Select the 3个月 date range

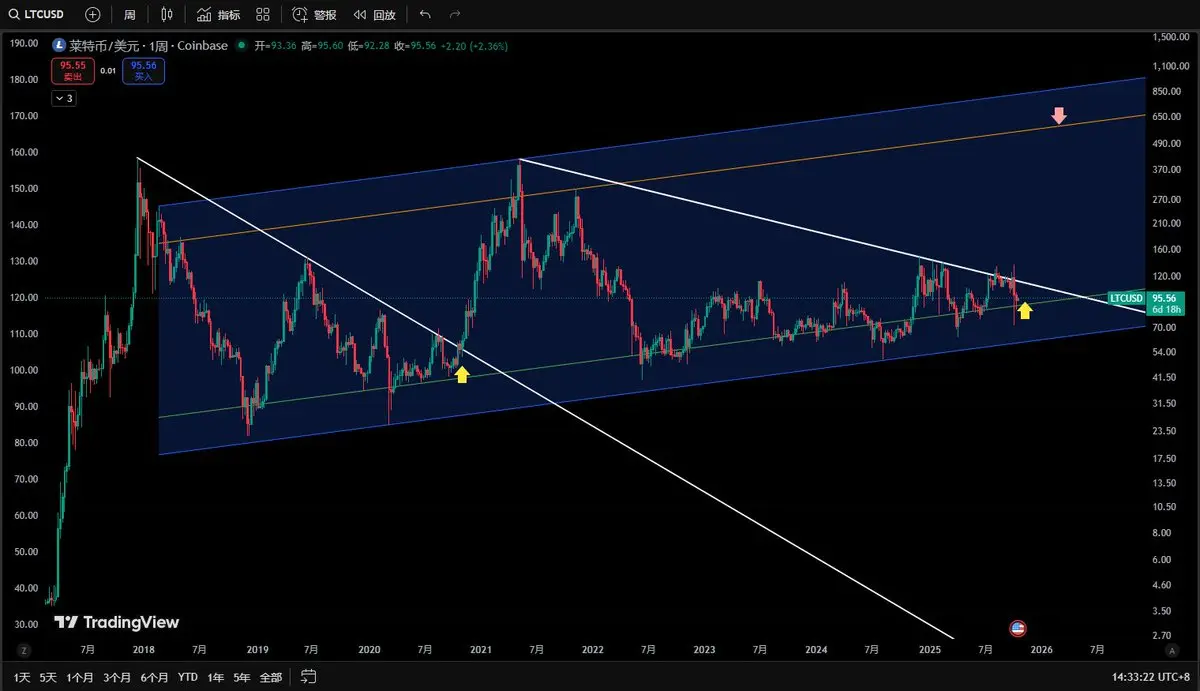(117, 677)
